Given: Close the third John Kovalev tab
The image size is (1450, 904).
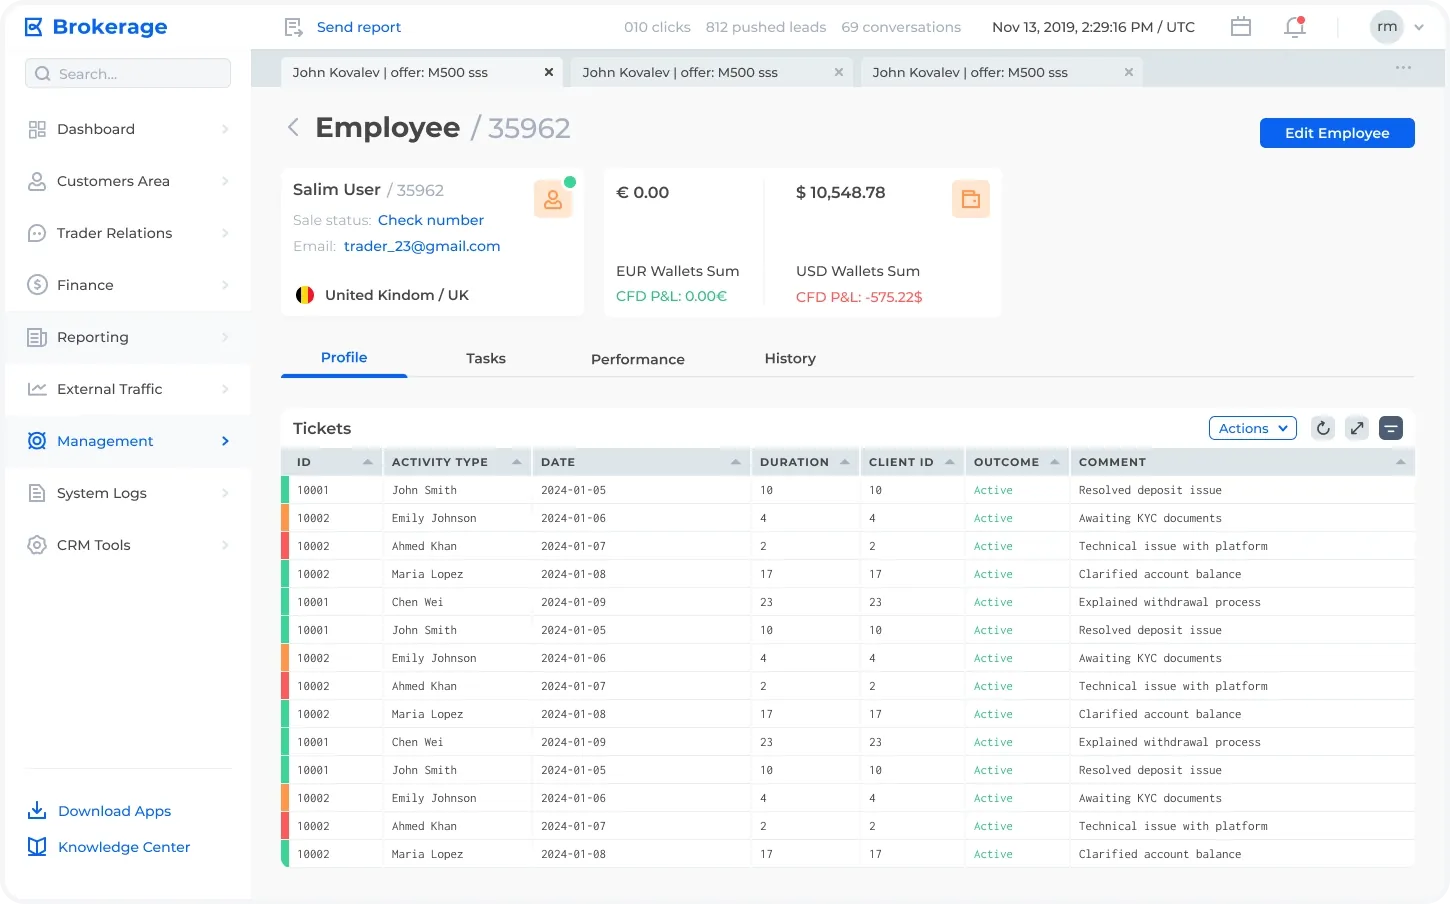Looking at the screenshot, I should coord(1128,72).
